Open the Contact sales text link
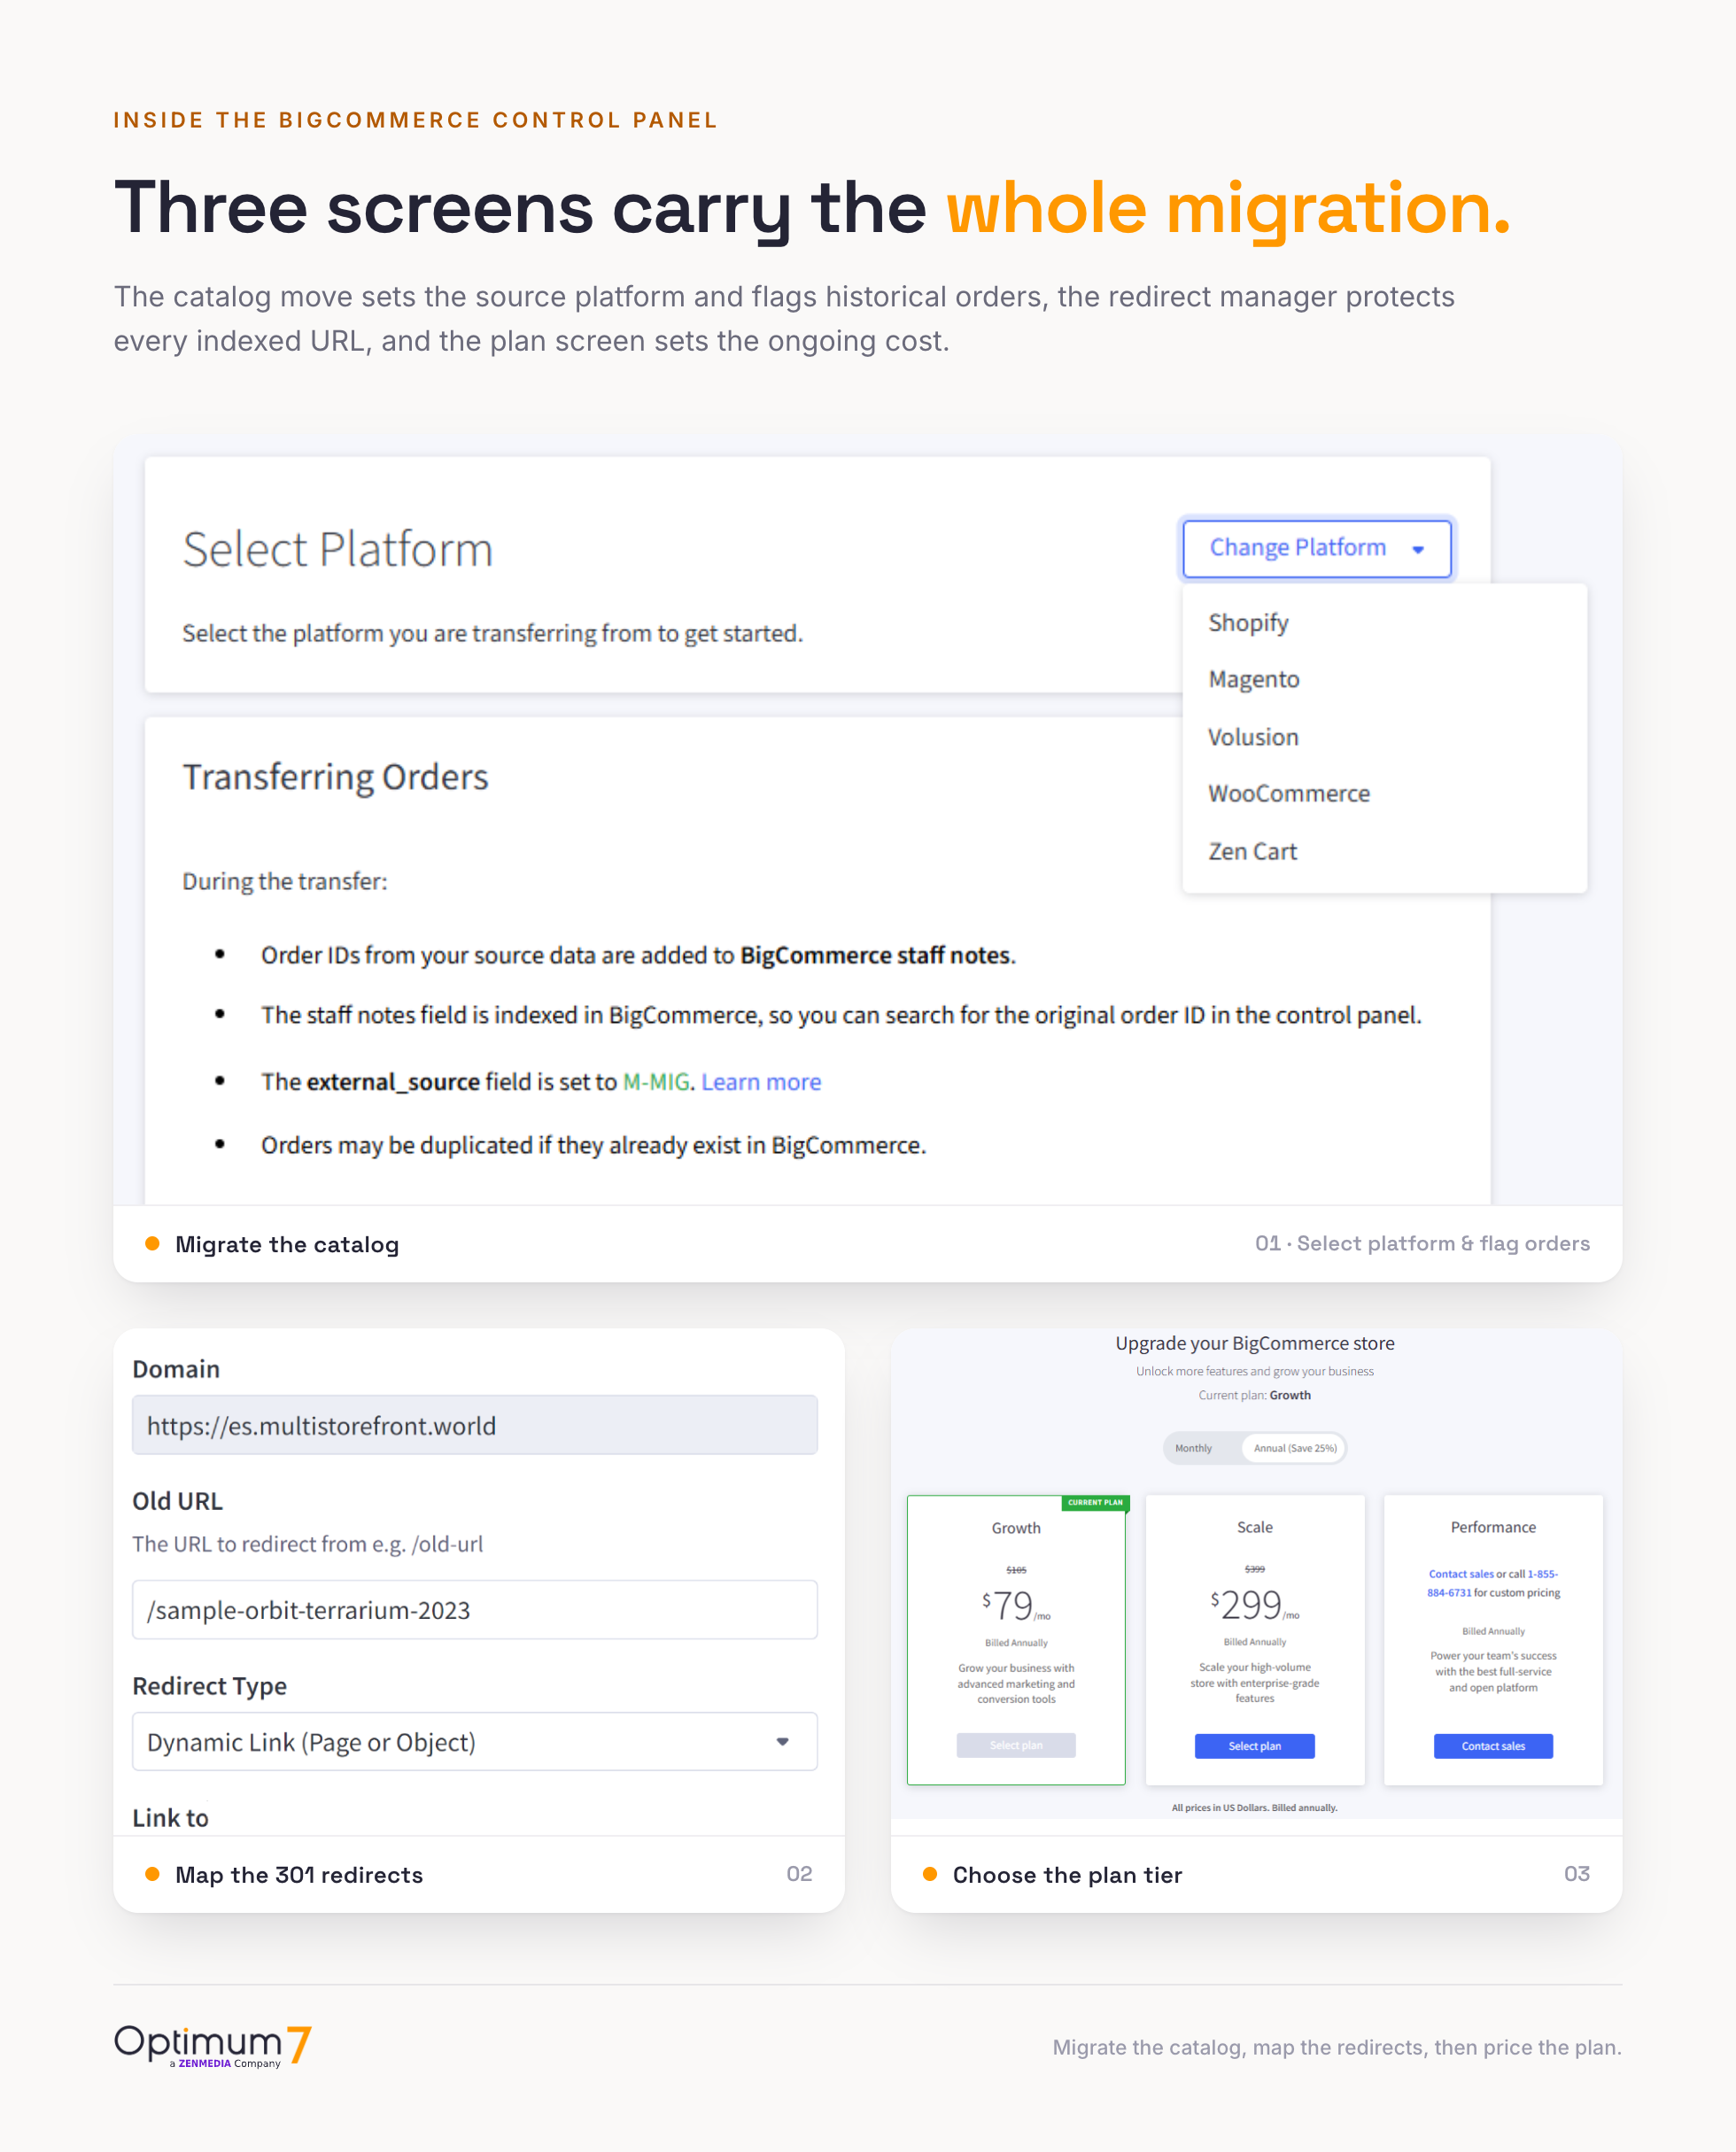 coord(1461,1574)
